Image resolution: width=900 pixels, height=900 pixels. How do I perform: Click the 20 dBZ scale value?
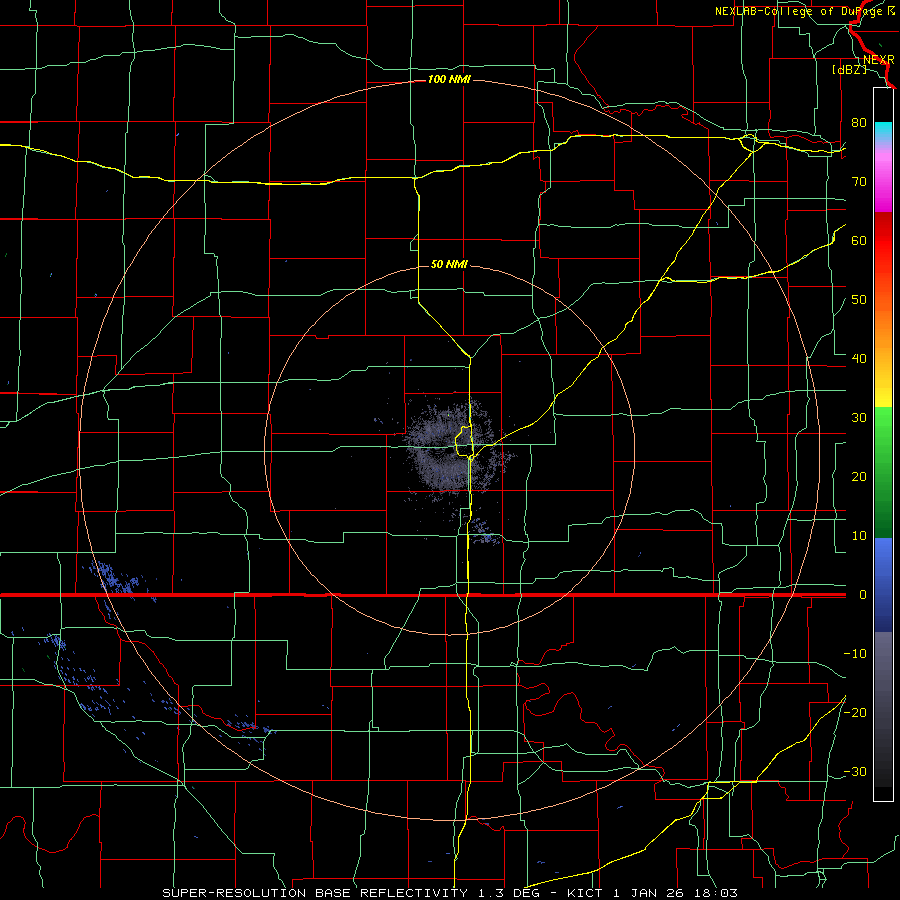(859, 477)
